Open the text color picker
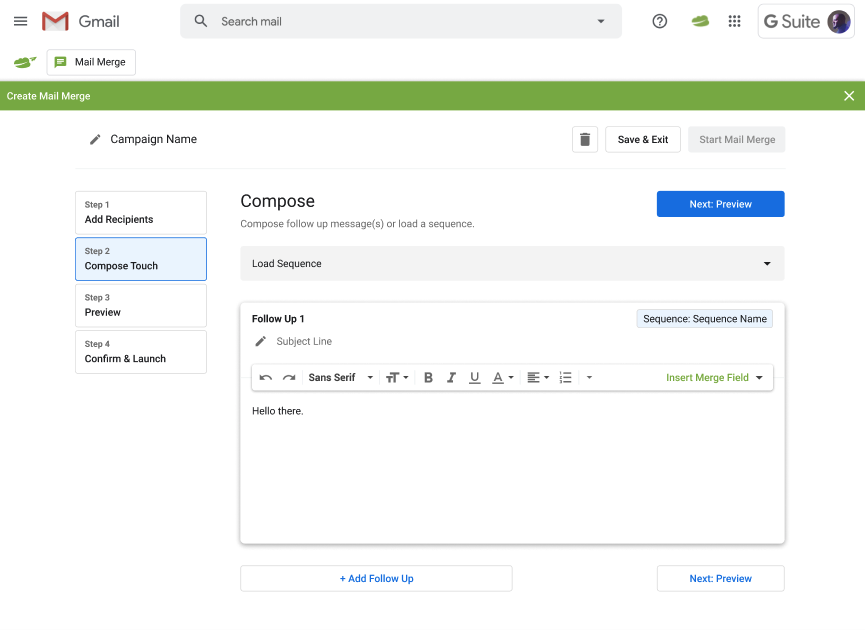 click(502, 378)
